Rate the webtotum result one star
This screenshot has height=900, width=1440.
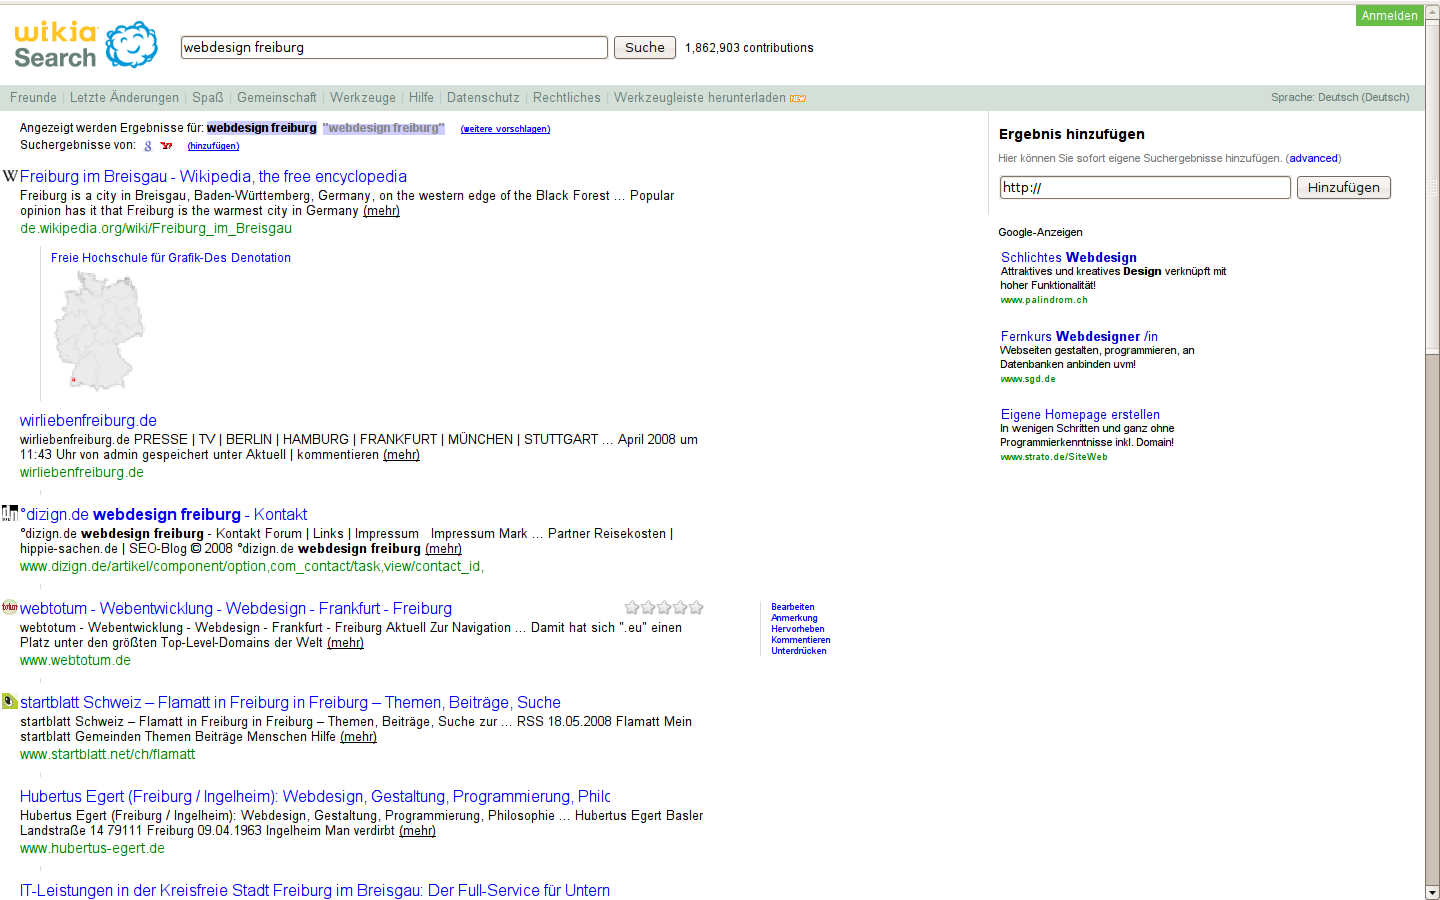click(x=632, y=607)
